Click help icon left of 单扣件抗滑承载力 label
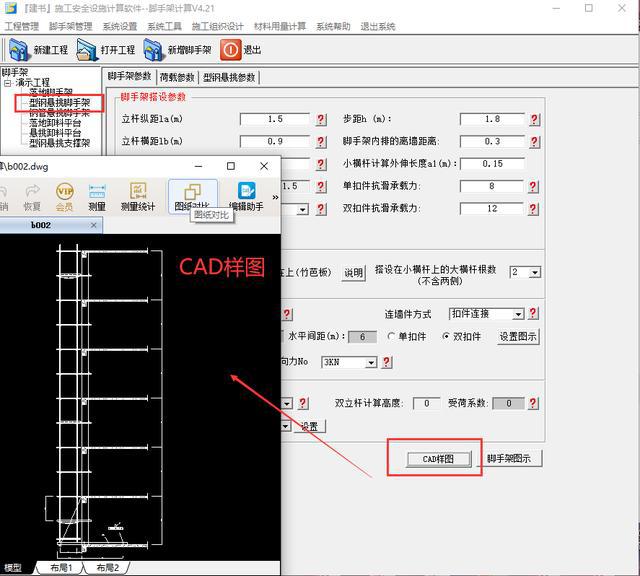The height and width of the screenshot is (576, 640). 321,187
